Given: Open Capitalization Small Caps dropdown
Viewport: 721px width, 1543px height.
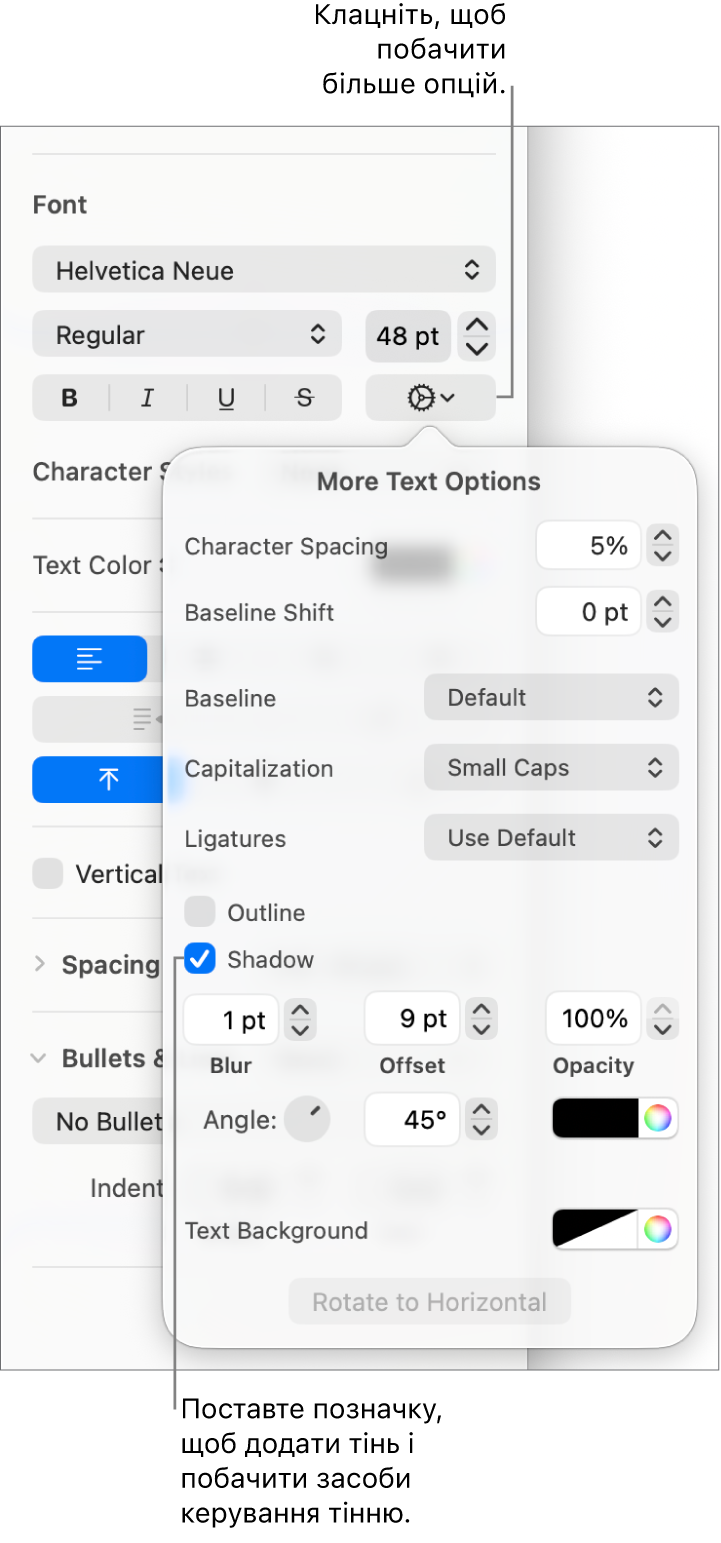Looking at the screenshot, I should point(551,768).
